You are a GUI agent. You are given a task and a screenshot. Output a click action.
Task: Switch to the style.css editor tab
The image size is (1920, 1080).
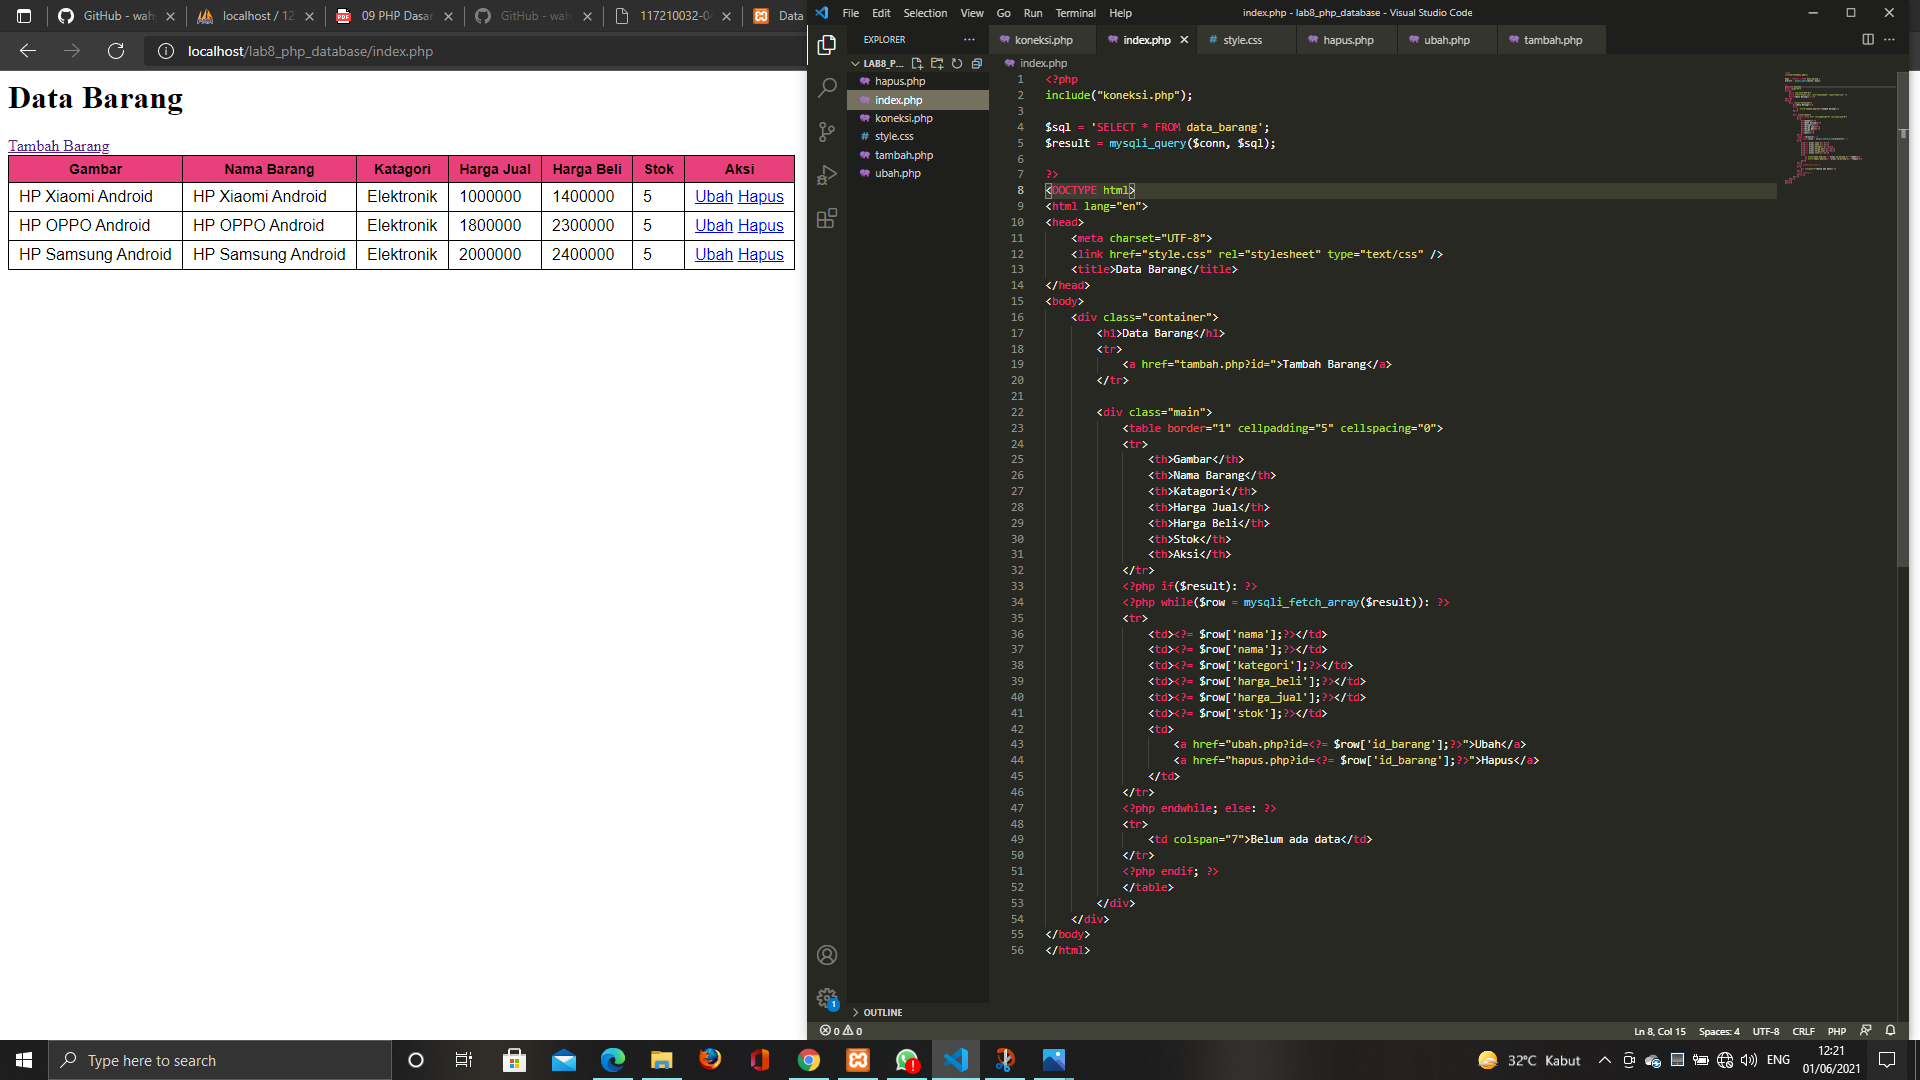(x=1243, y=39)
